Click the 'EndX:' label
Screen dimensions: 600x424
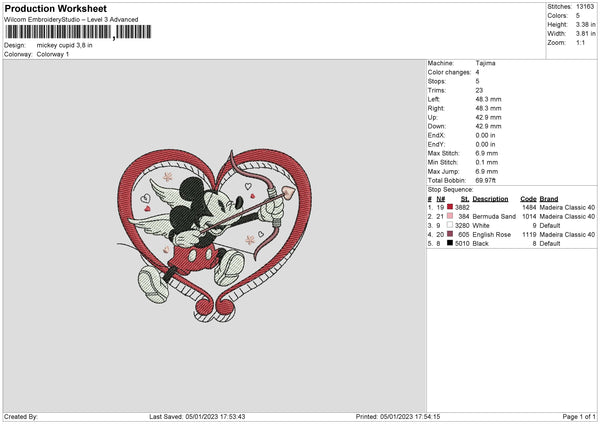point(436,135)
